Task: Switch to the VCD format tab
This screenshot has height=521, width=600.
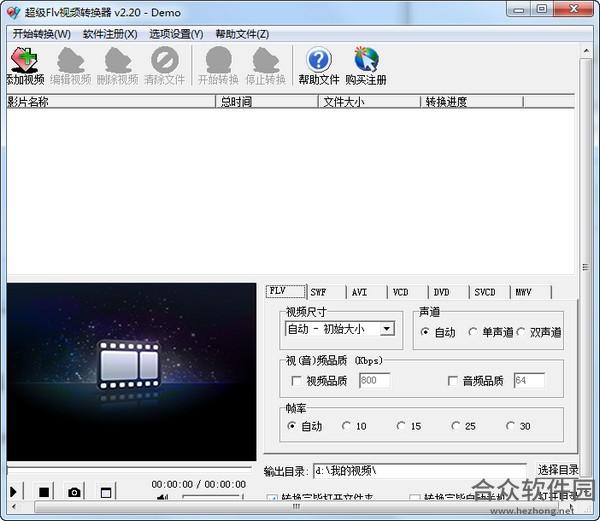Action: tap(409, 292)
